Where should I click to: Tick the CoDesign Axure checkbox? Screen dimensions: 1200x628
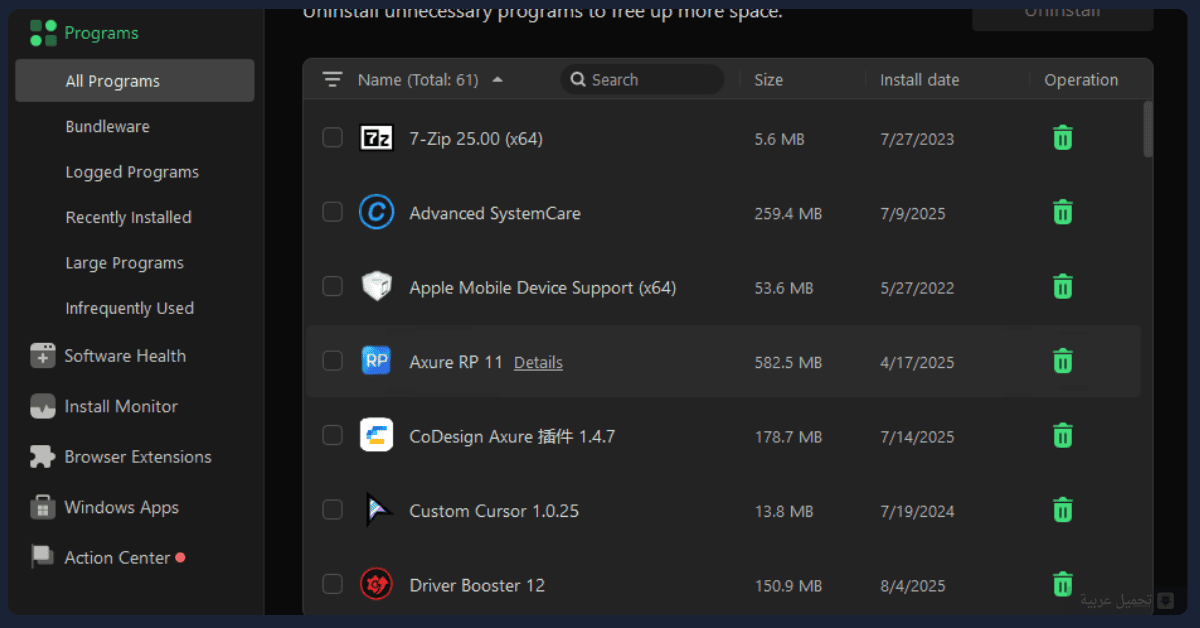tap(332, 436)
